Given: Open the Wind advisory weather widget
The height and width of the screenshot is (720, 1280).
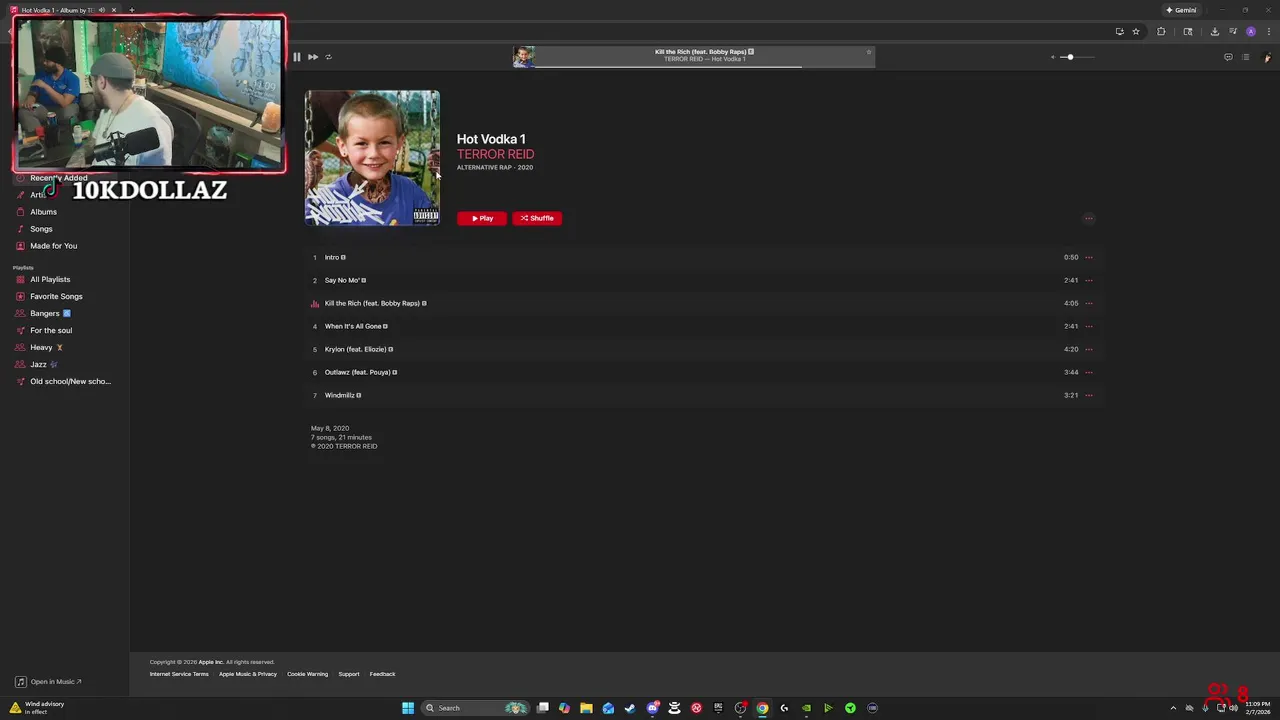Looking at the screenshot, I should pyautogui.click(x=38, y=708).
